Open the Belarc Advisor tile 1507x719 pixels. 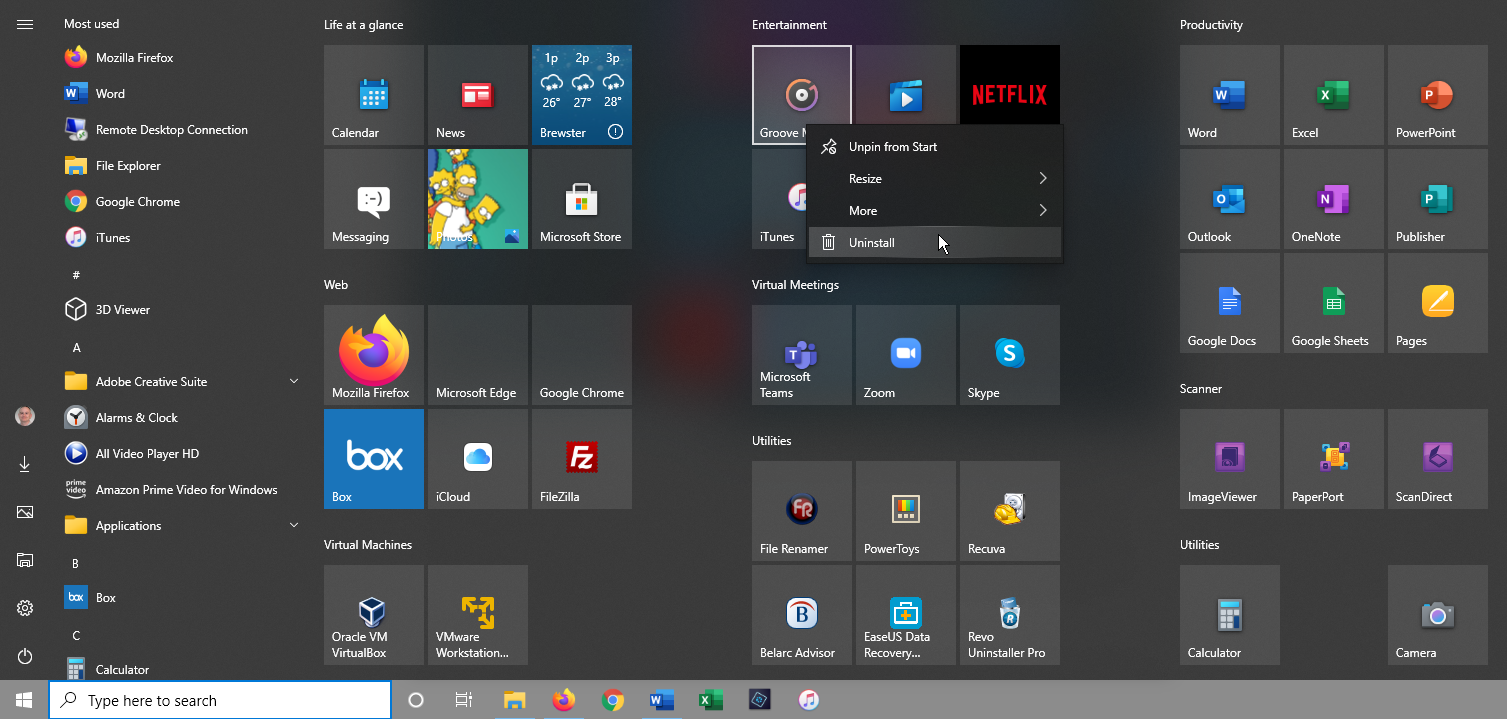click(x=802, y=615)
